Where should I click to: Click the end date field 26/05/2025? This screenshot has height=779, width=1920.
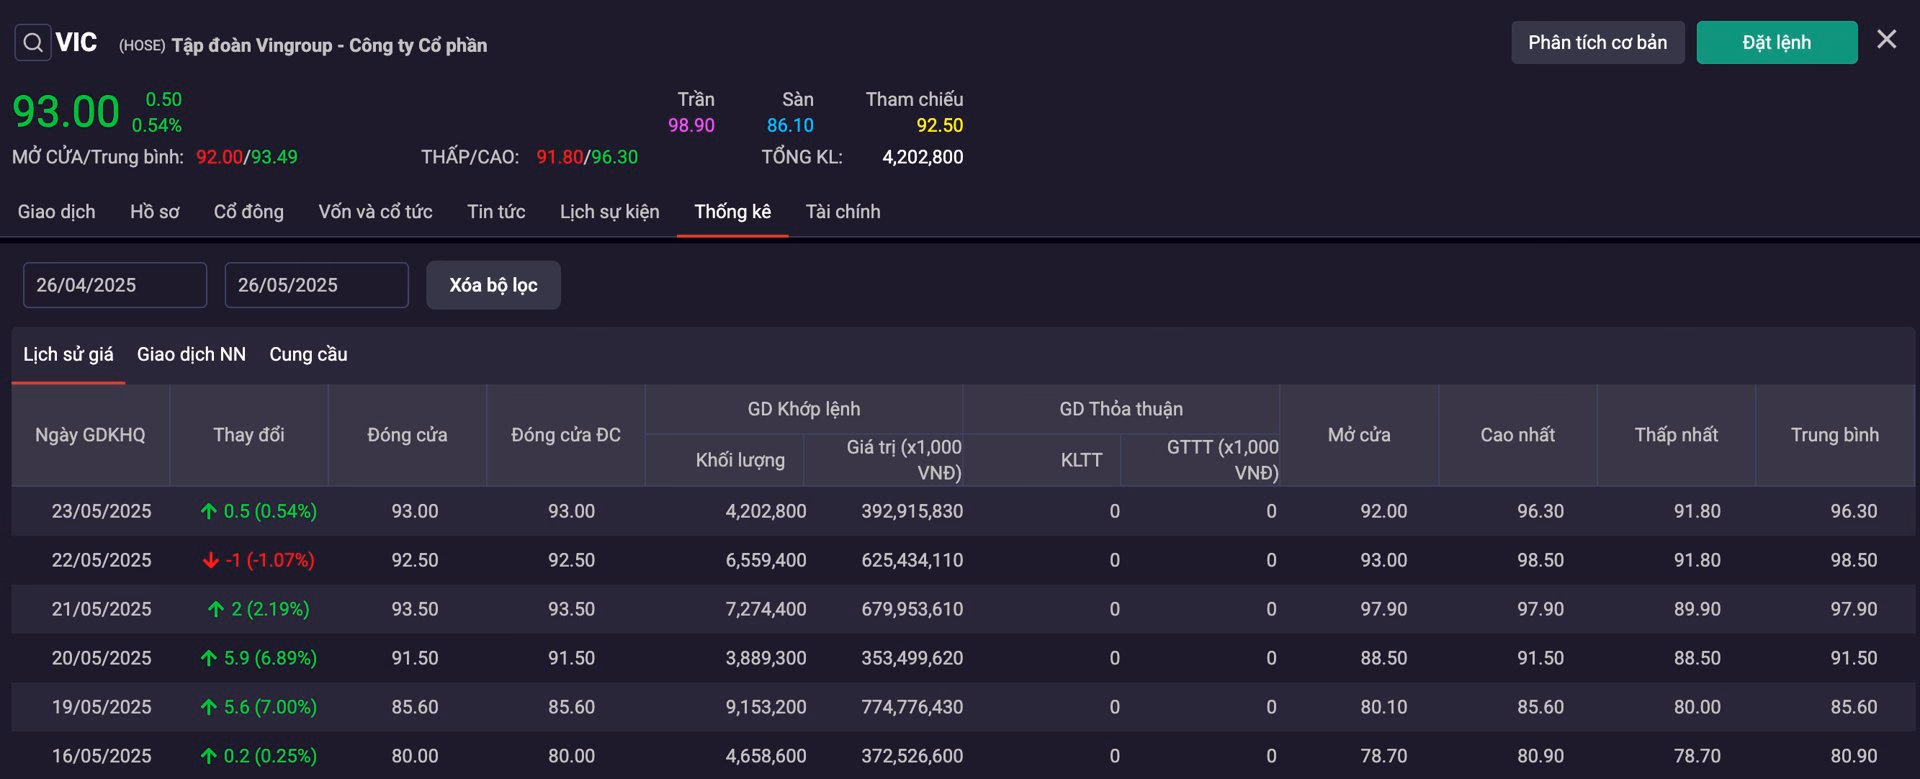(316, 285)
